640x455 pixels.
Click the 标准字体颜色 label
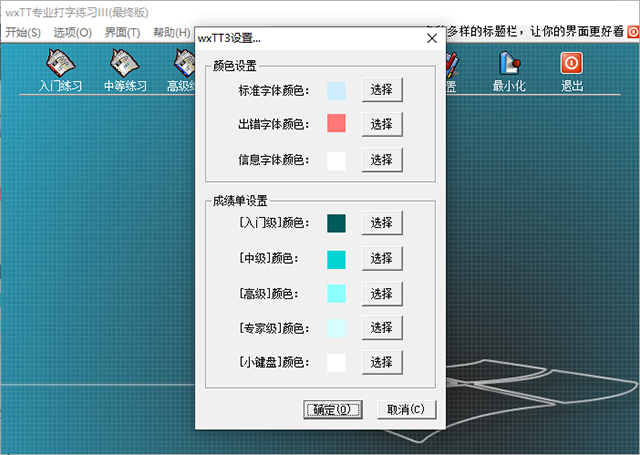pyautogui.click(x=273, y=90)
